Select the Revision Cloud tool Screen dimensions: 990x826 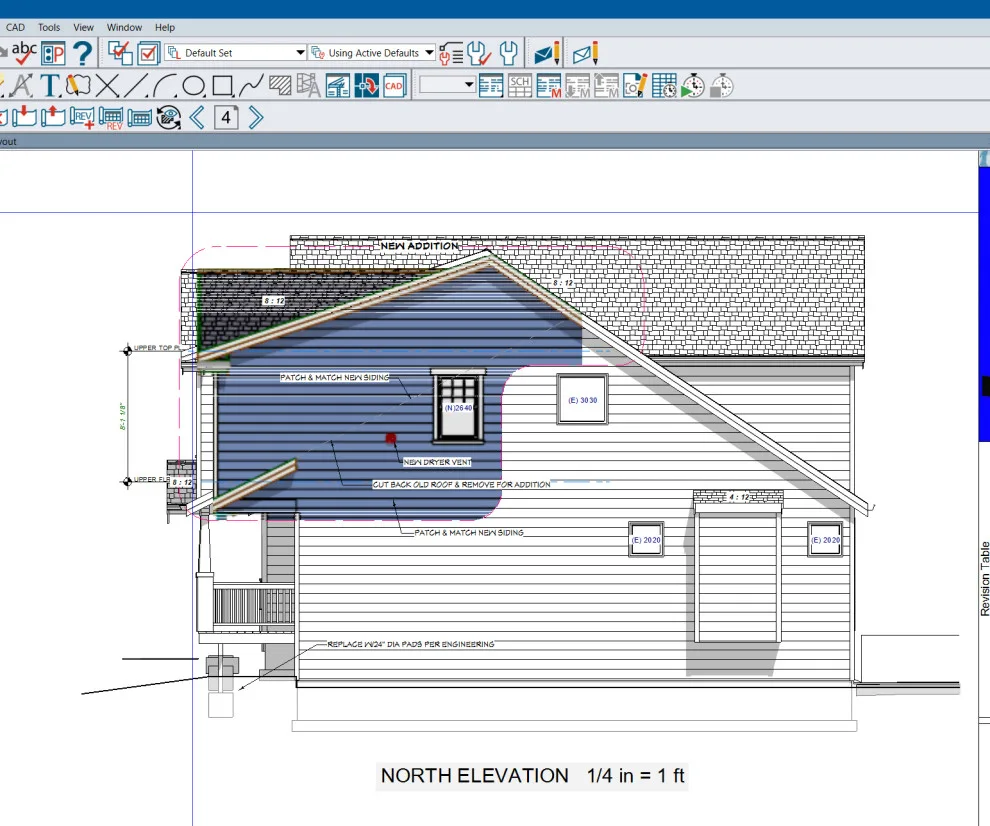[x=78, y=85]
